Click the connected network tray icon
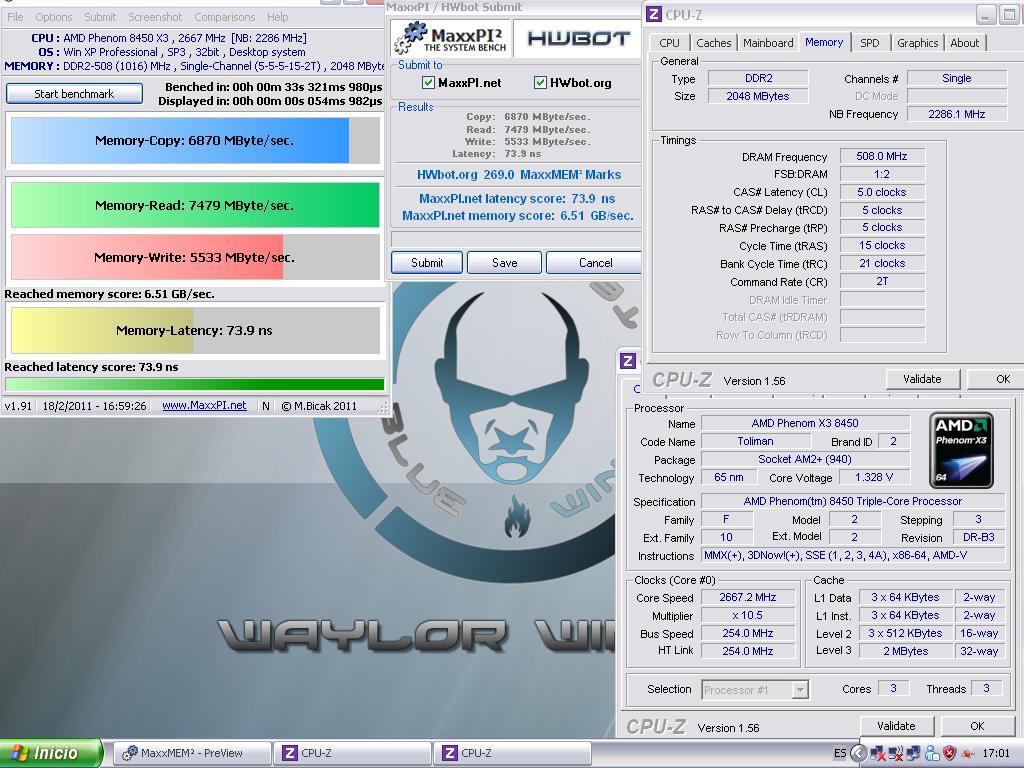This screenshot has width=1024, height=768. pyautogui.click(x=914, y=754)
